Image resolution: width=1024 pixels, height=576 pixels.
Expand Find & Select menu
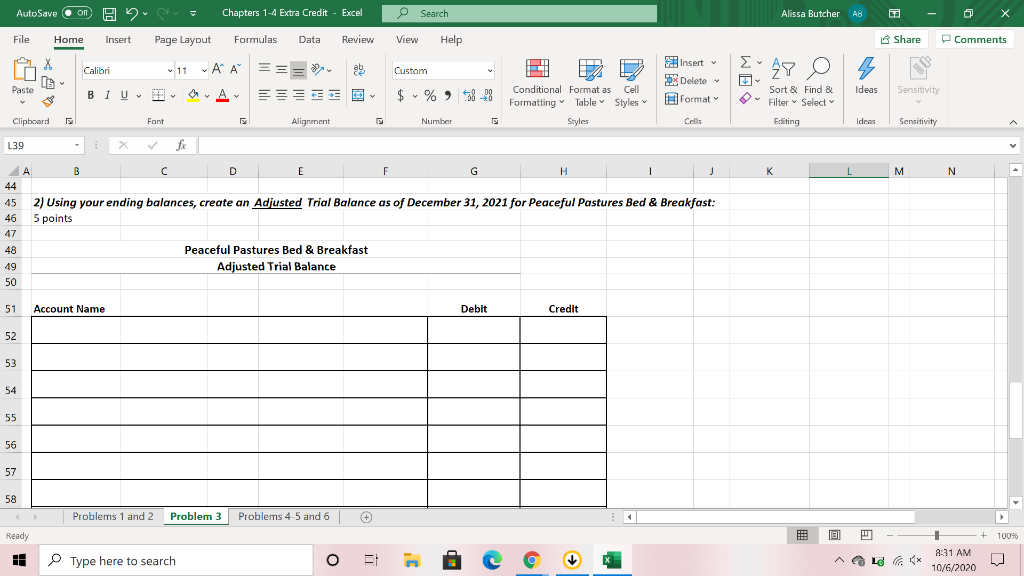(818, 83)
